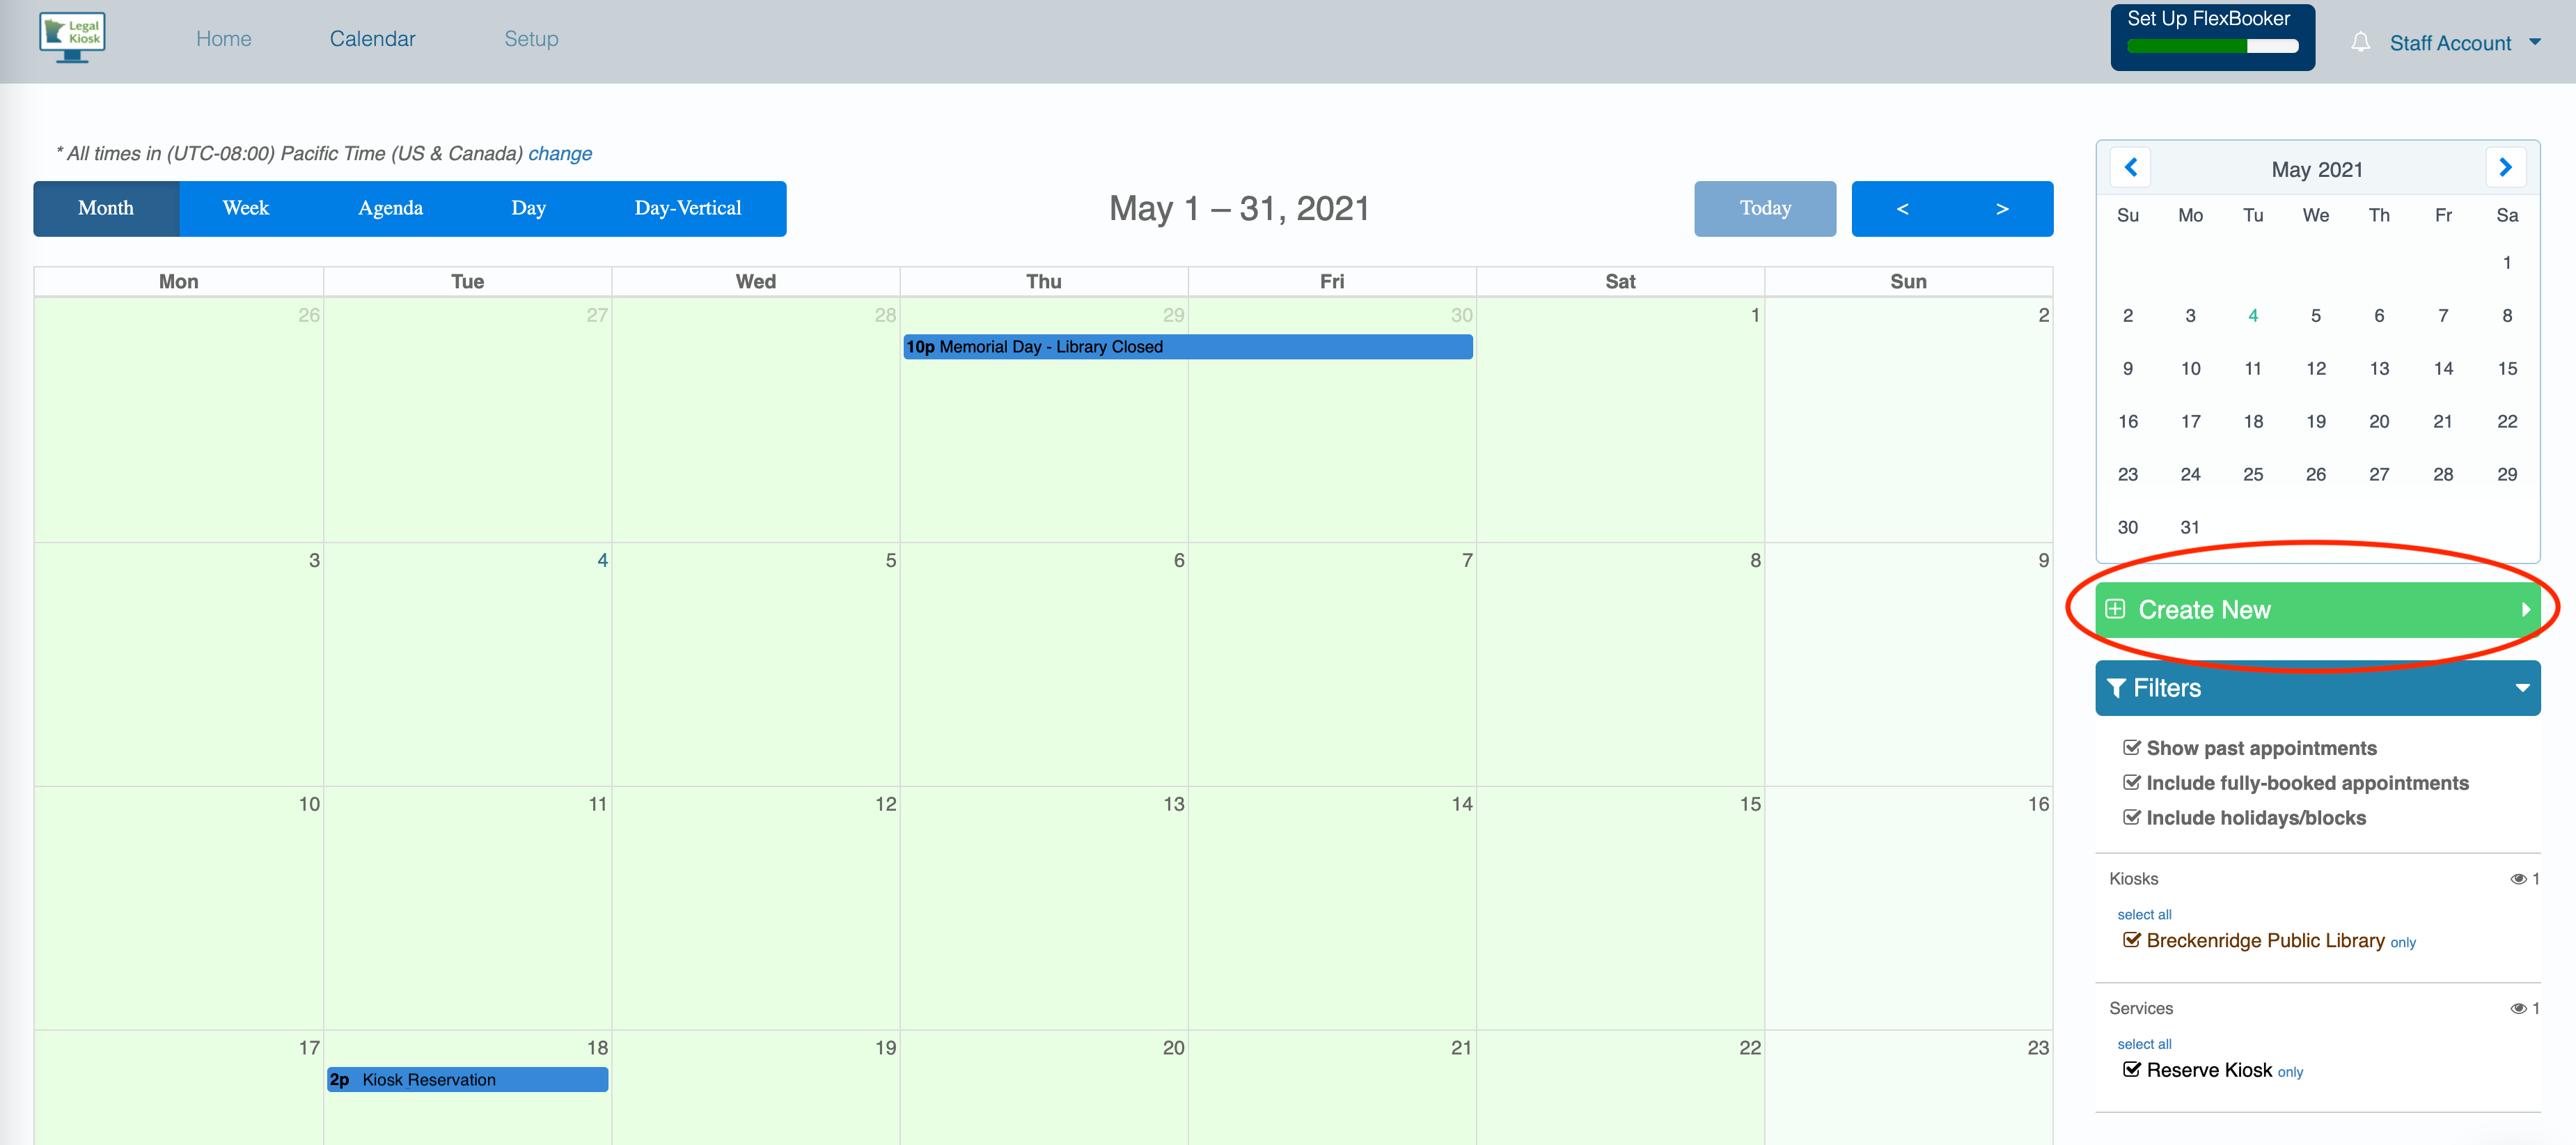The width and height of the screenshot is (2576, 1145).
Task: Click the Legal Kiosk logo
Action: click(x=72, y=37)
